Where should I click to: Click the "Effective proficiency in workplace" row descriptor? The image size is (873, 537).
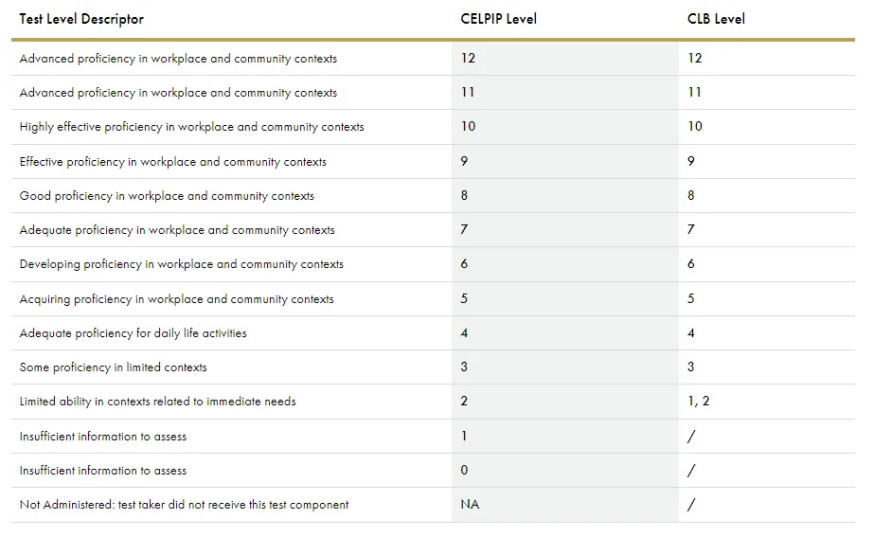click(x=172, y=162)
